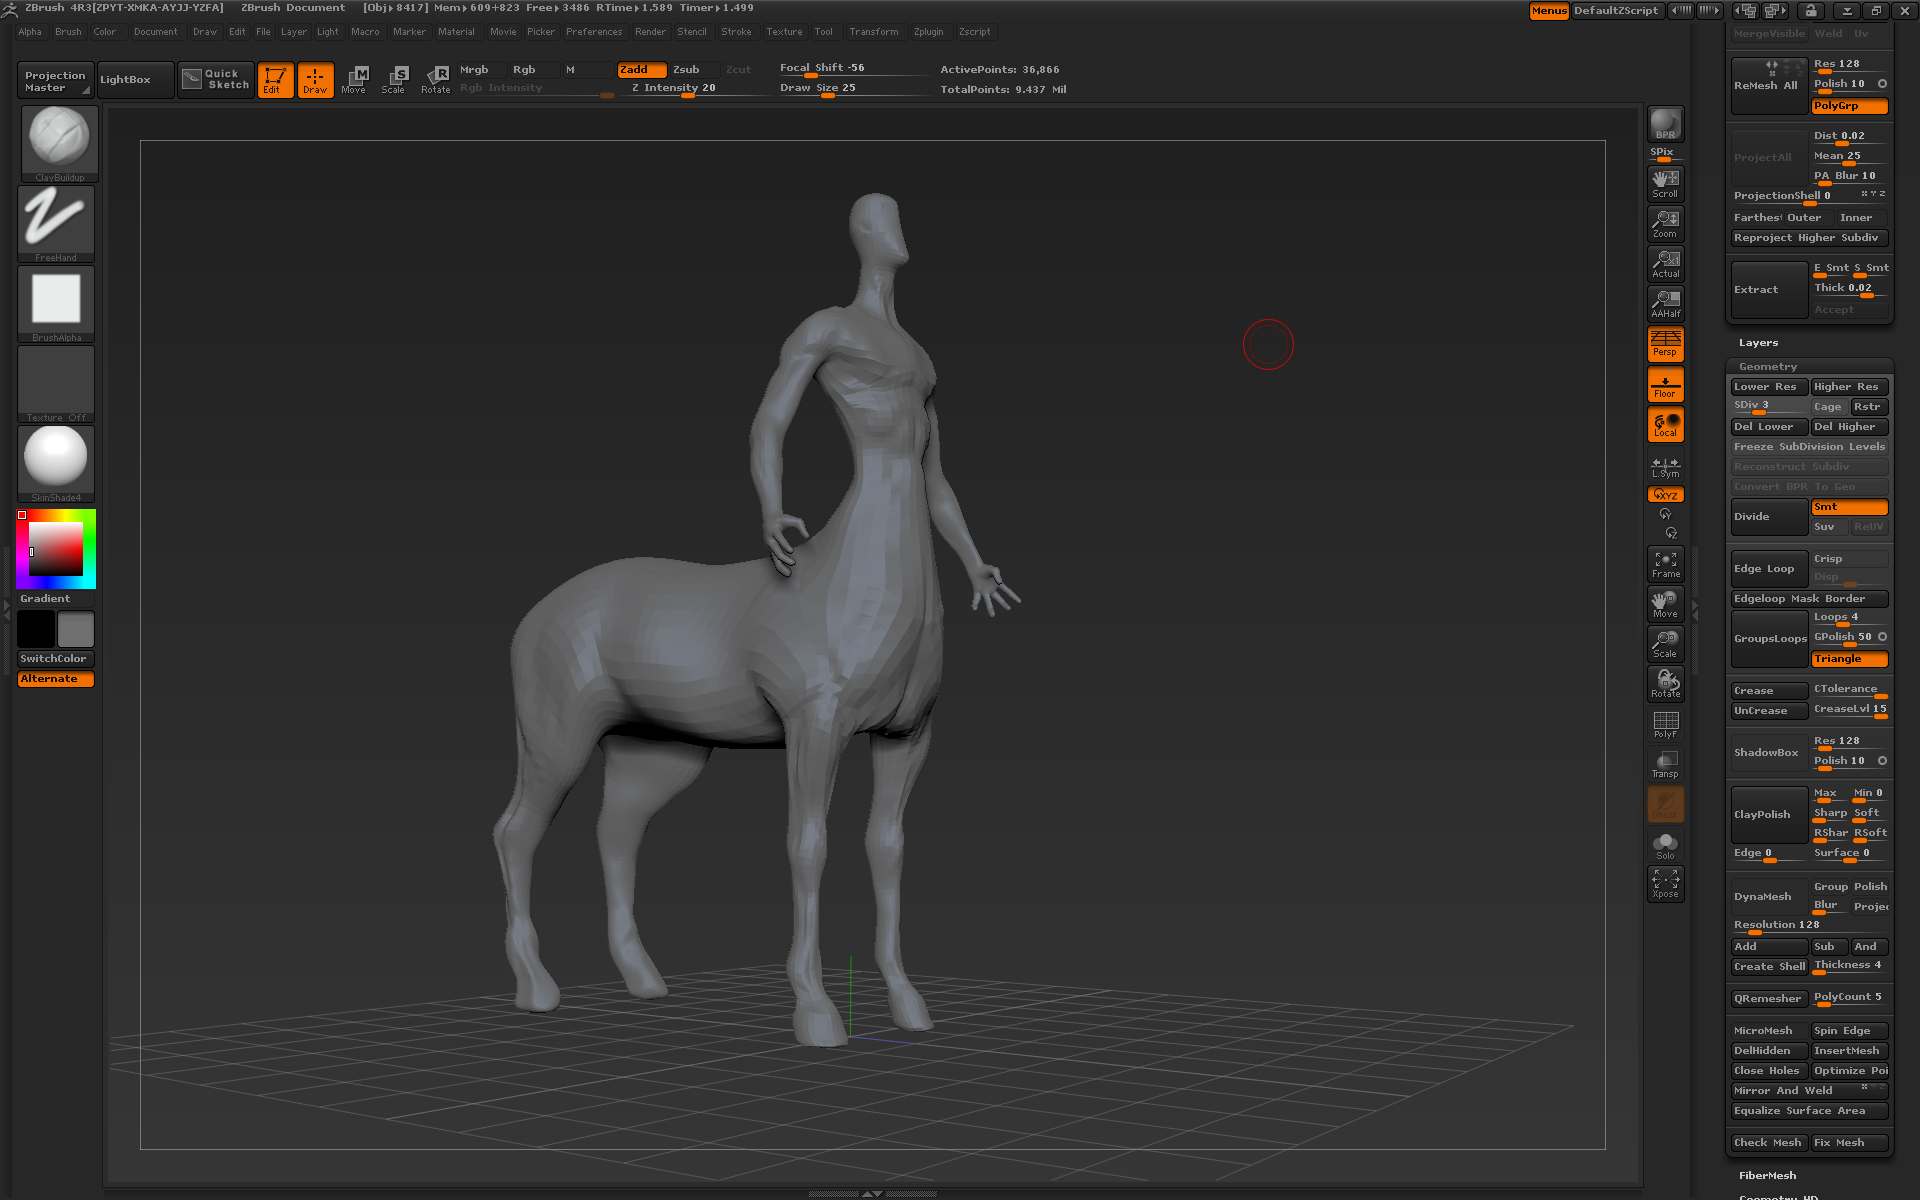Turn off Smt smoothing option
Image resolution: width=1920 pixels, height=1200 pixels.
(1849, 507)
